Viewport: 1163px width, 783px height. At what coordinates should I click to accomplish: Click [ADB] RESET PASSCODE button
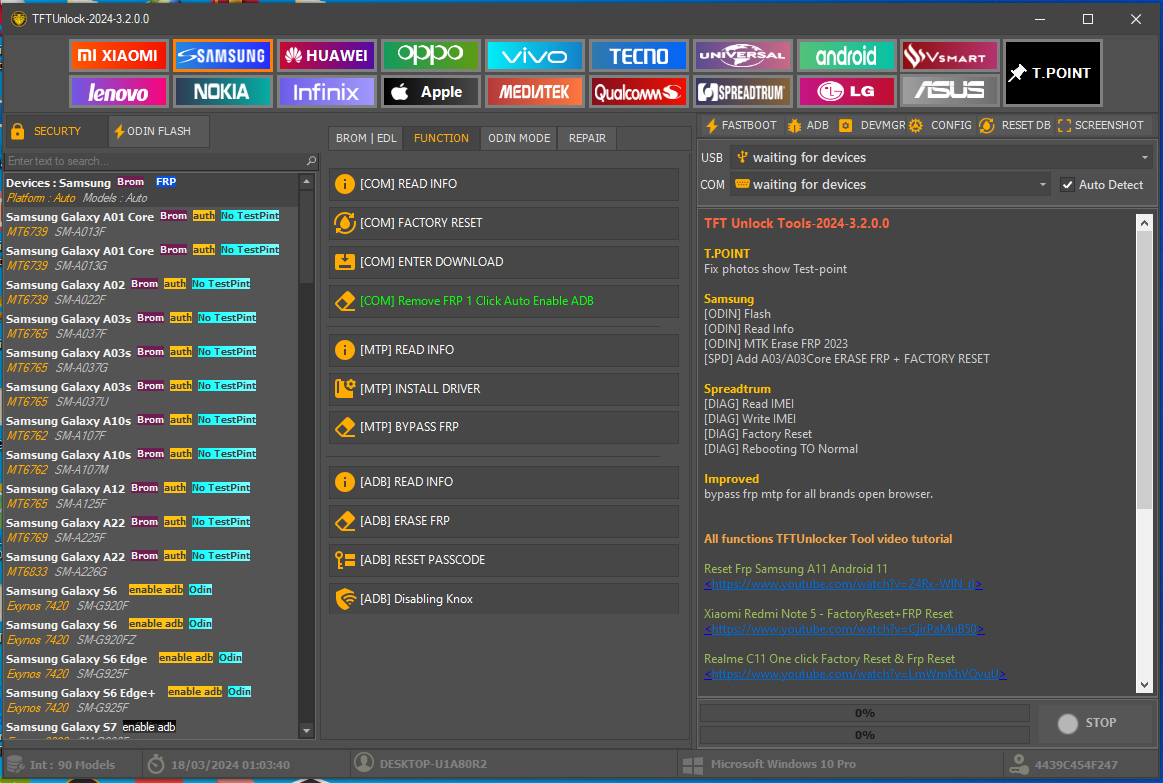[x=504, y=560]
